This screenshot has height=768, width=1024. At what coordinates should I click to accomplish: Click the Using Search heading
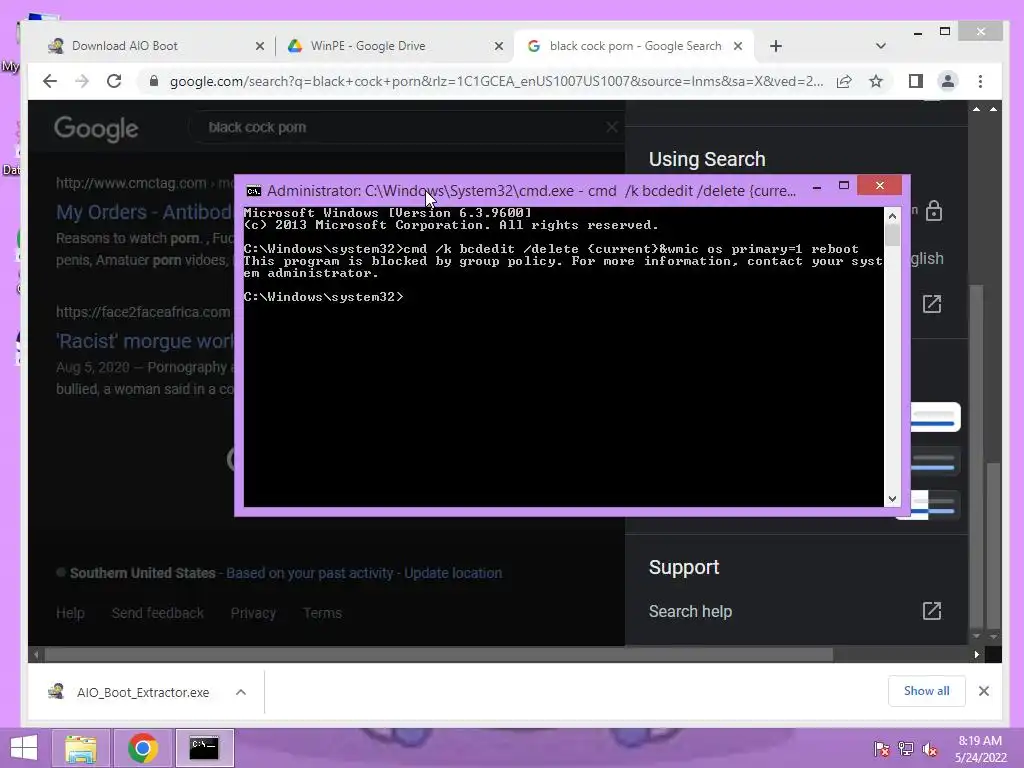[x=707, y=159]
